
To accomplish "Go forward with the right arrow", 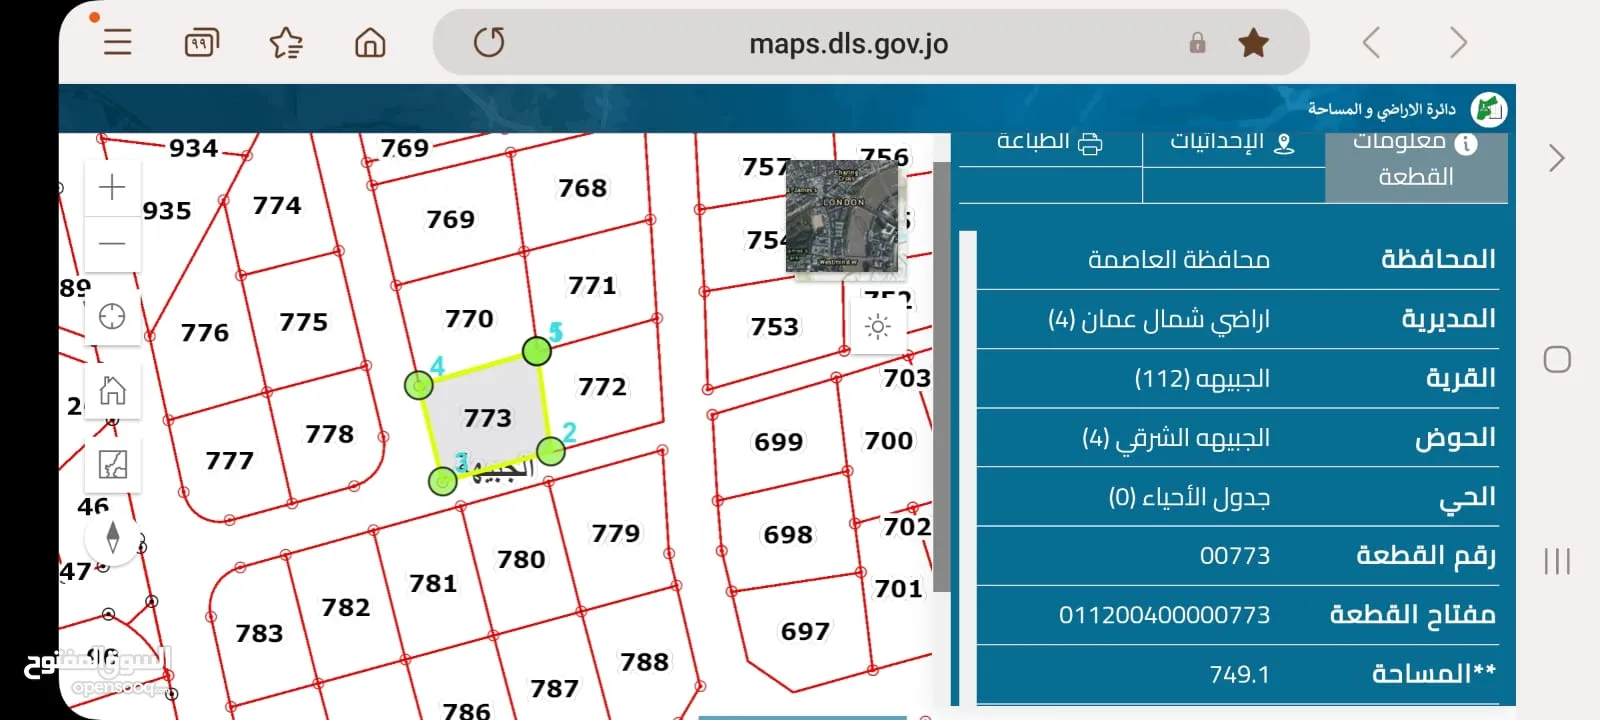I will [x=1458, y=43].
